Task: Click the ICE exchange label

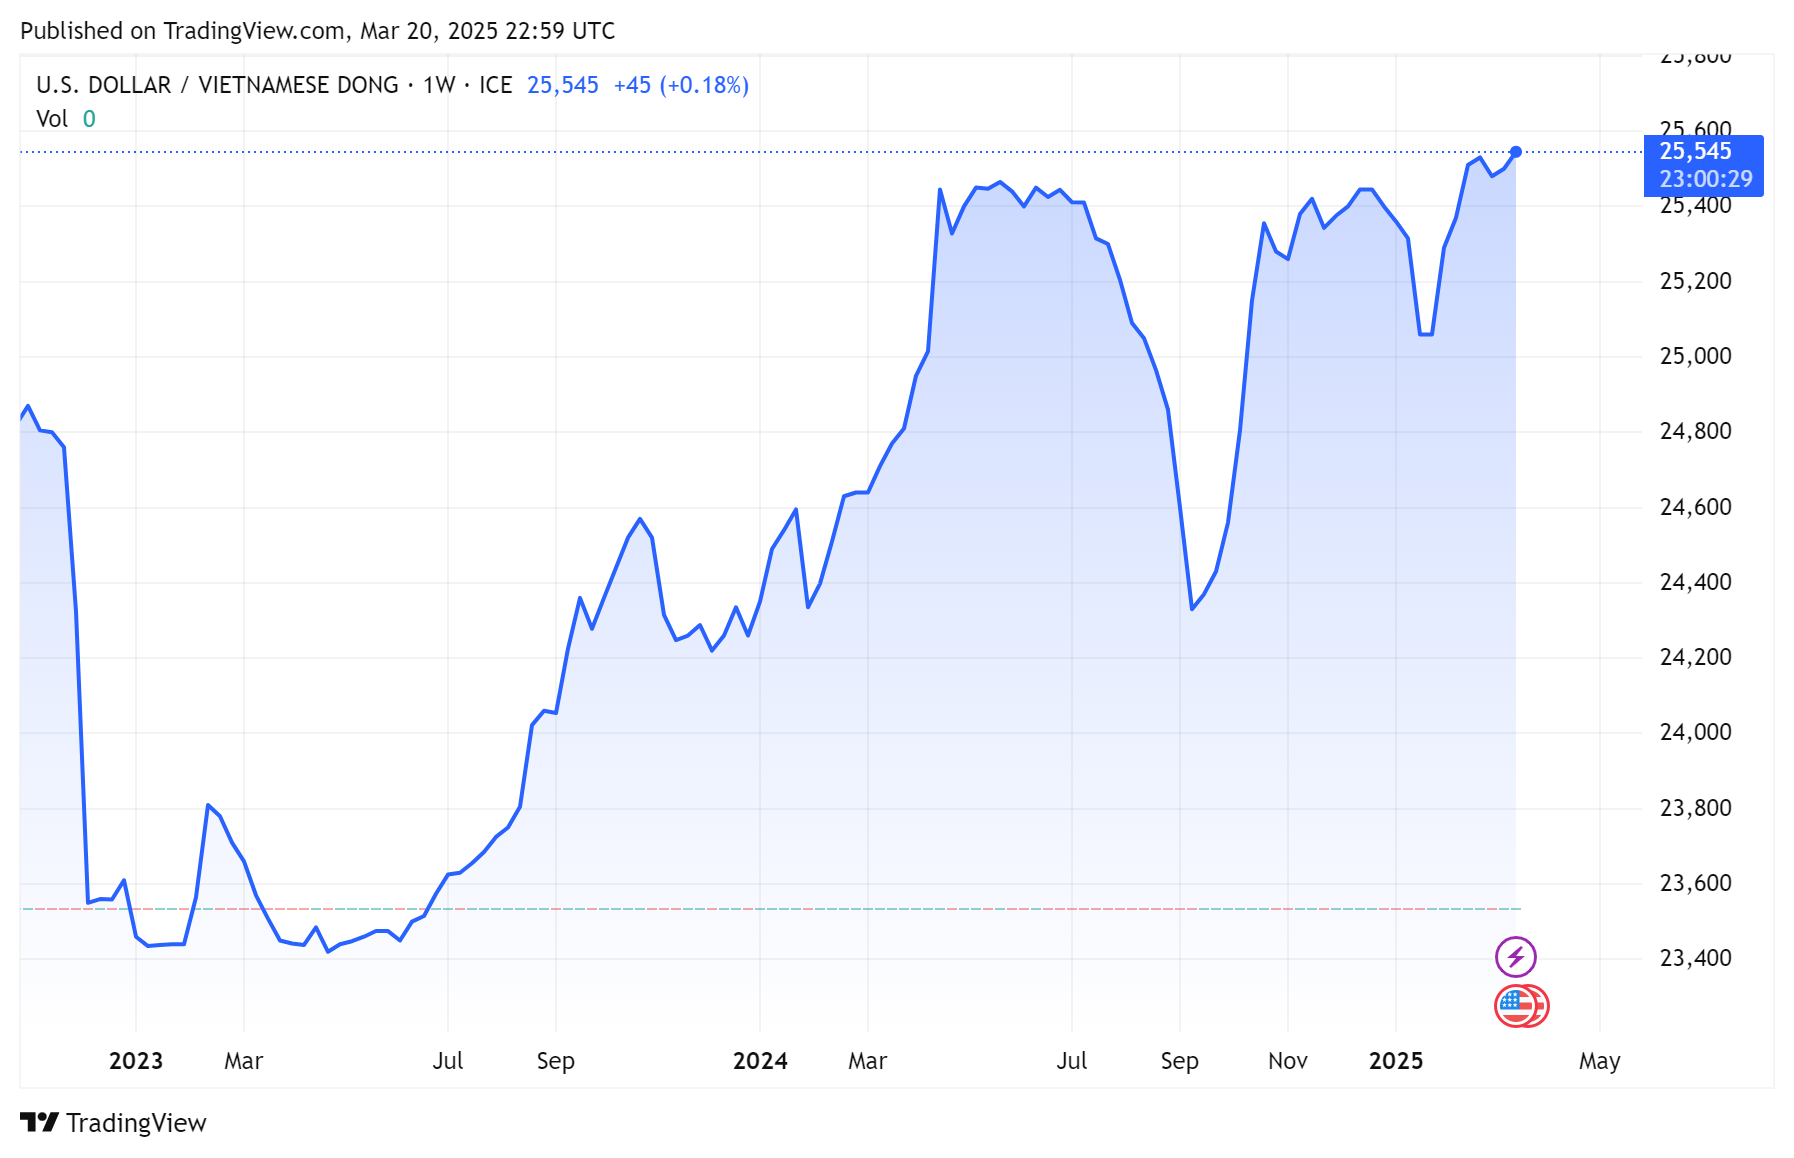Action: pos(495,85)
